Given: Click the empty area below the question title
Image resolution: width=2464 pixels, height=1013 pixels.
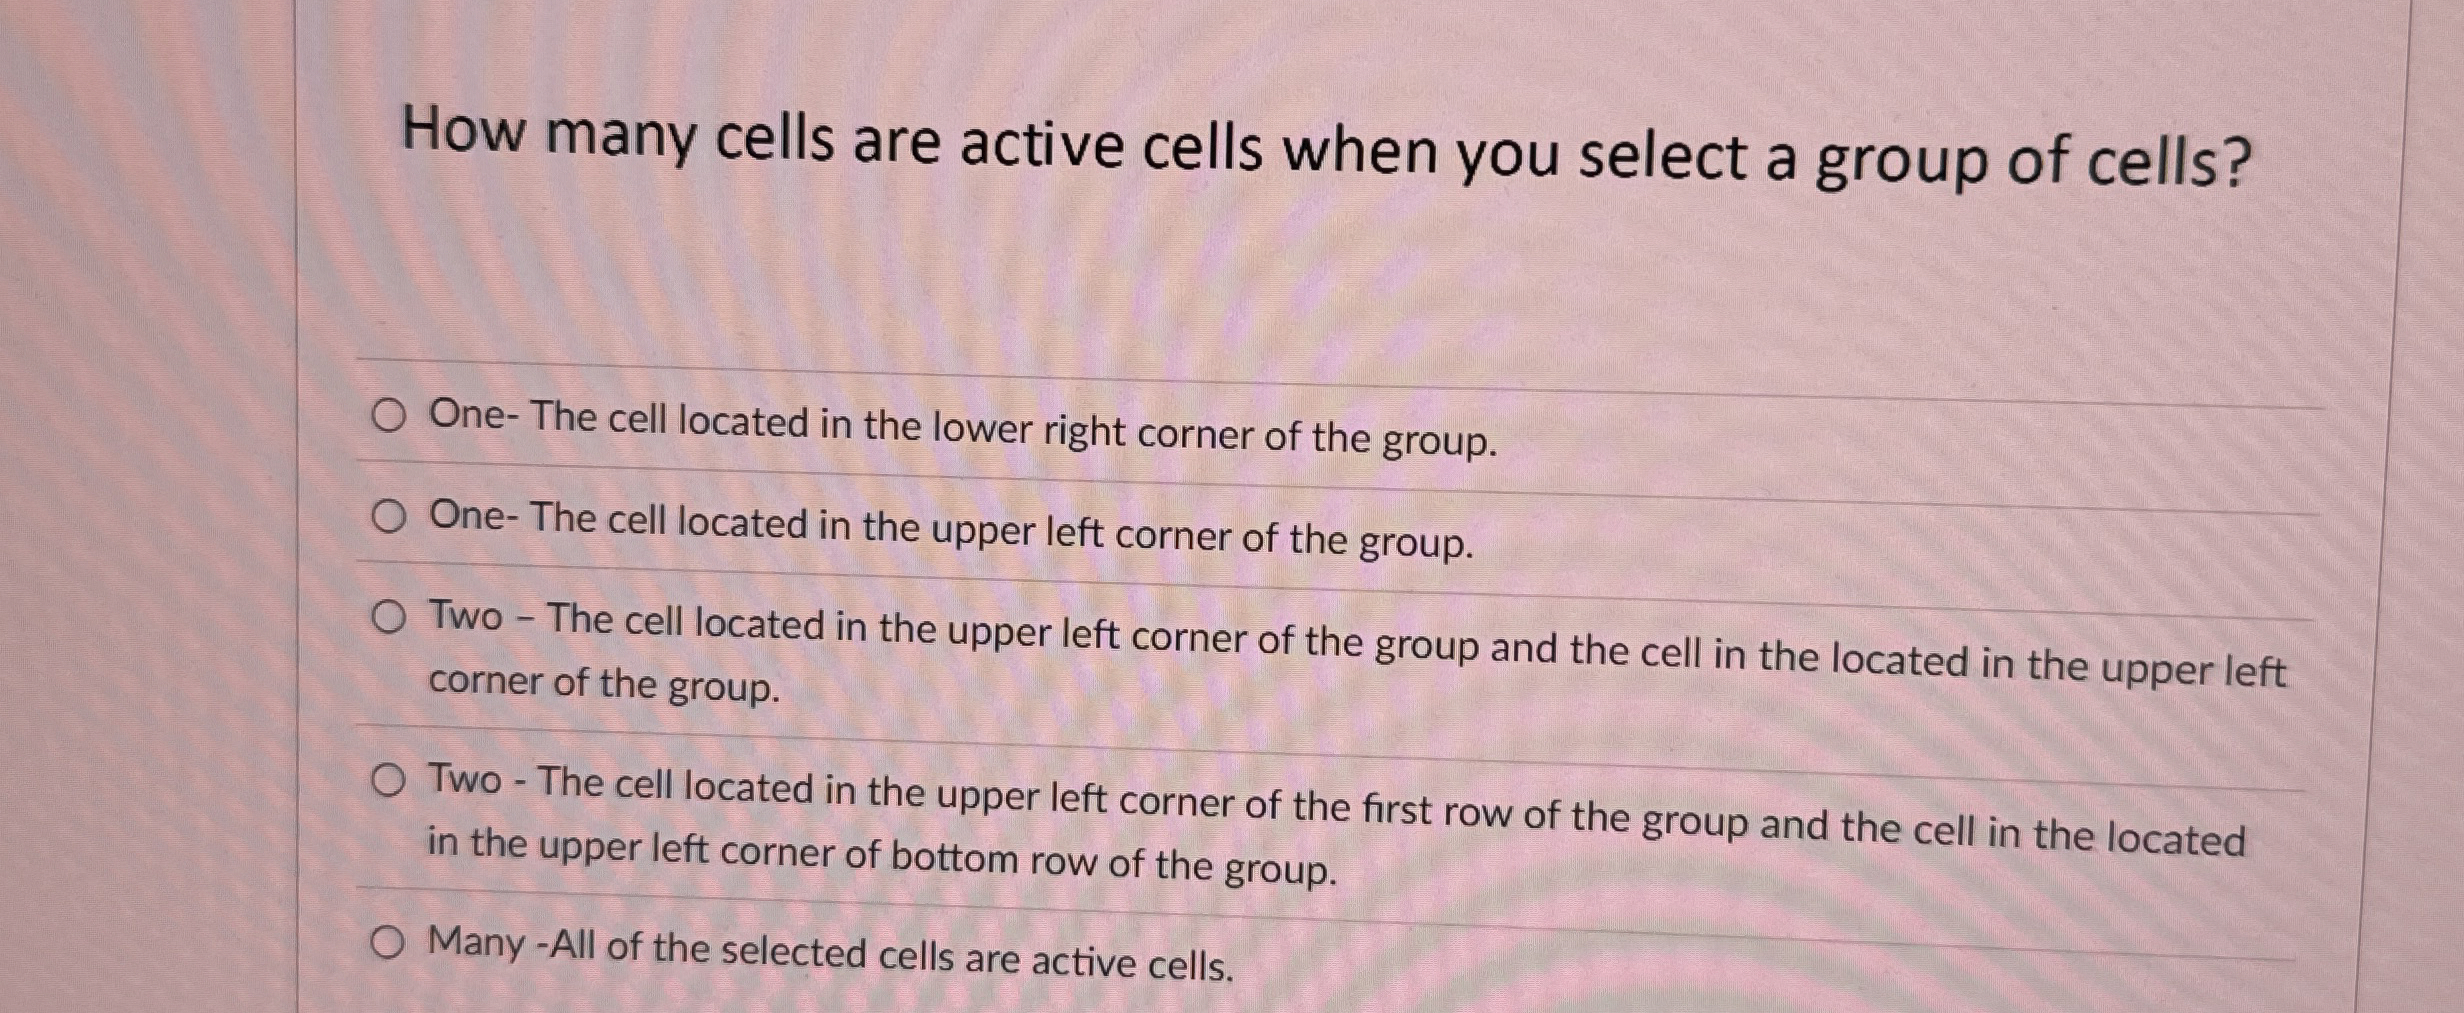Looking at the screenshot, I should pyautogui.click(x=1200, y=280).
